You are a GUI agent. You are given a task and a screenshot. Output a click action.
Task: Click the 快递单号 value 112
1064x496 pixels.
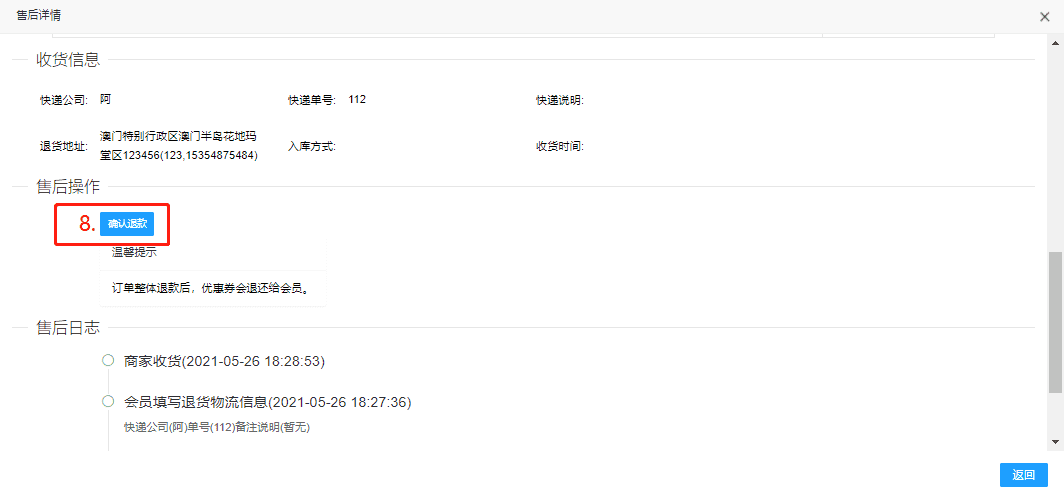coord(357,100)
